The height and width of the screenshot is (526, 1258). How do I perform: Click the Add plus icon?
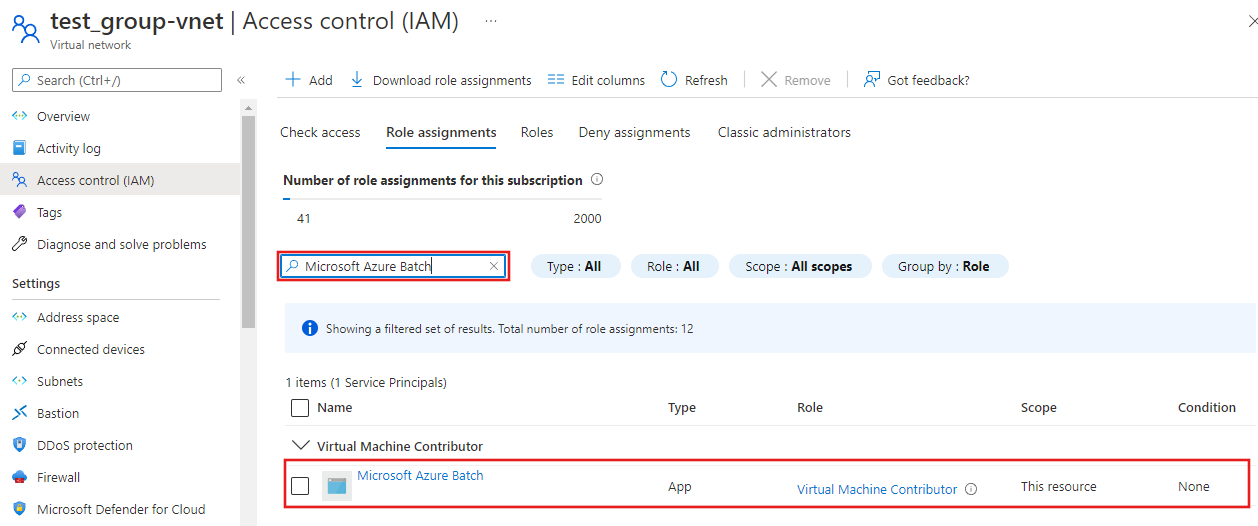click(293, 80)
